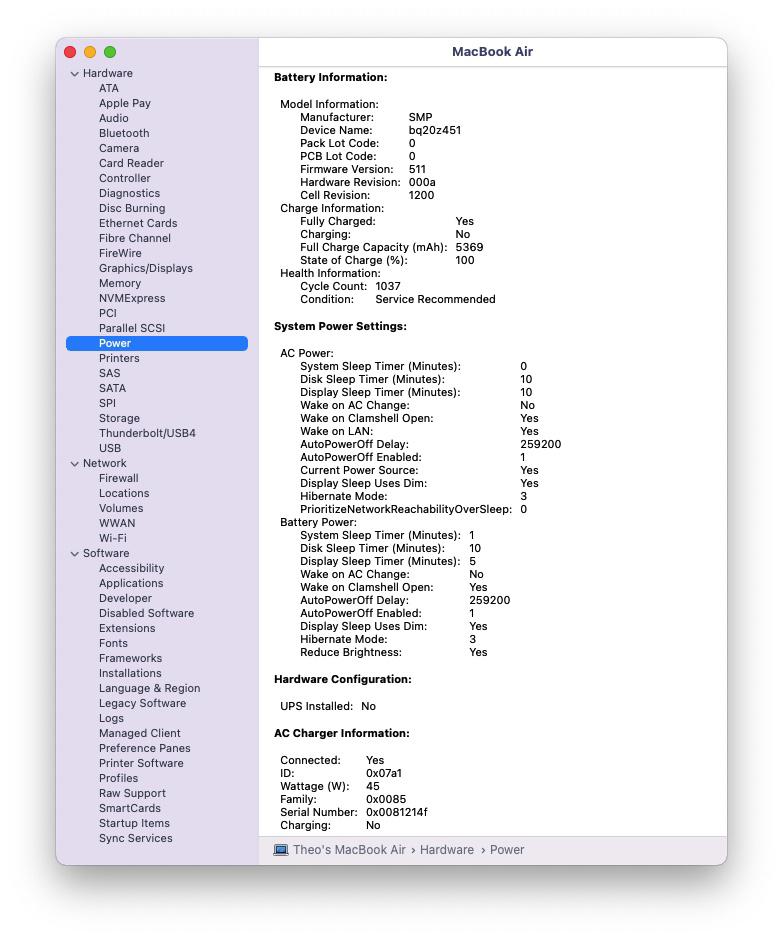The image size is (783, 939).
Task: Open the Installations entry
Action: (130, 673)
